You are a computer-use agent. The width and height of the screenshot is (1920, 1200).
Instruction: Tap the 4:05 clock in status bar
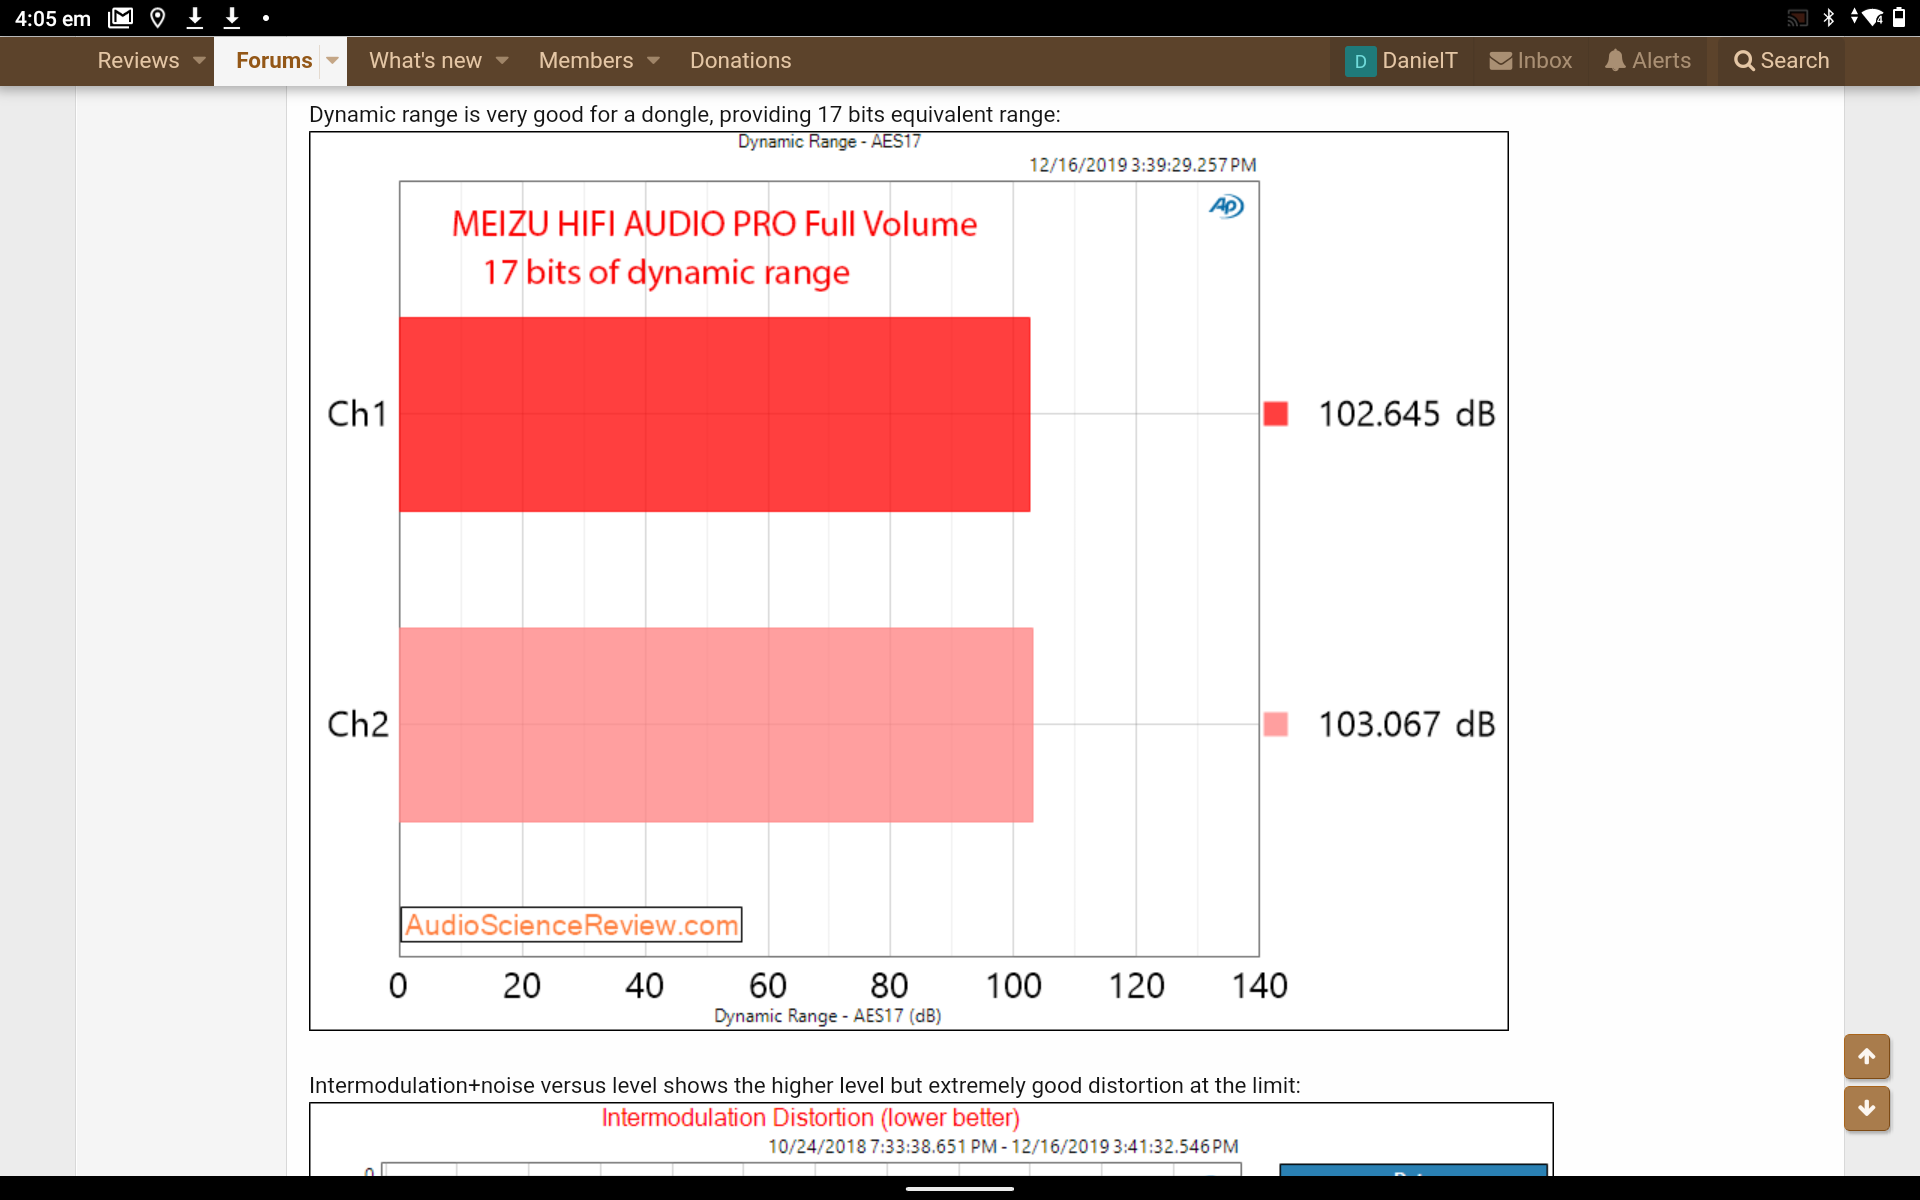tap(52, 18)
